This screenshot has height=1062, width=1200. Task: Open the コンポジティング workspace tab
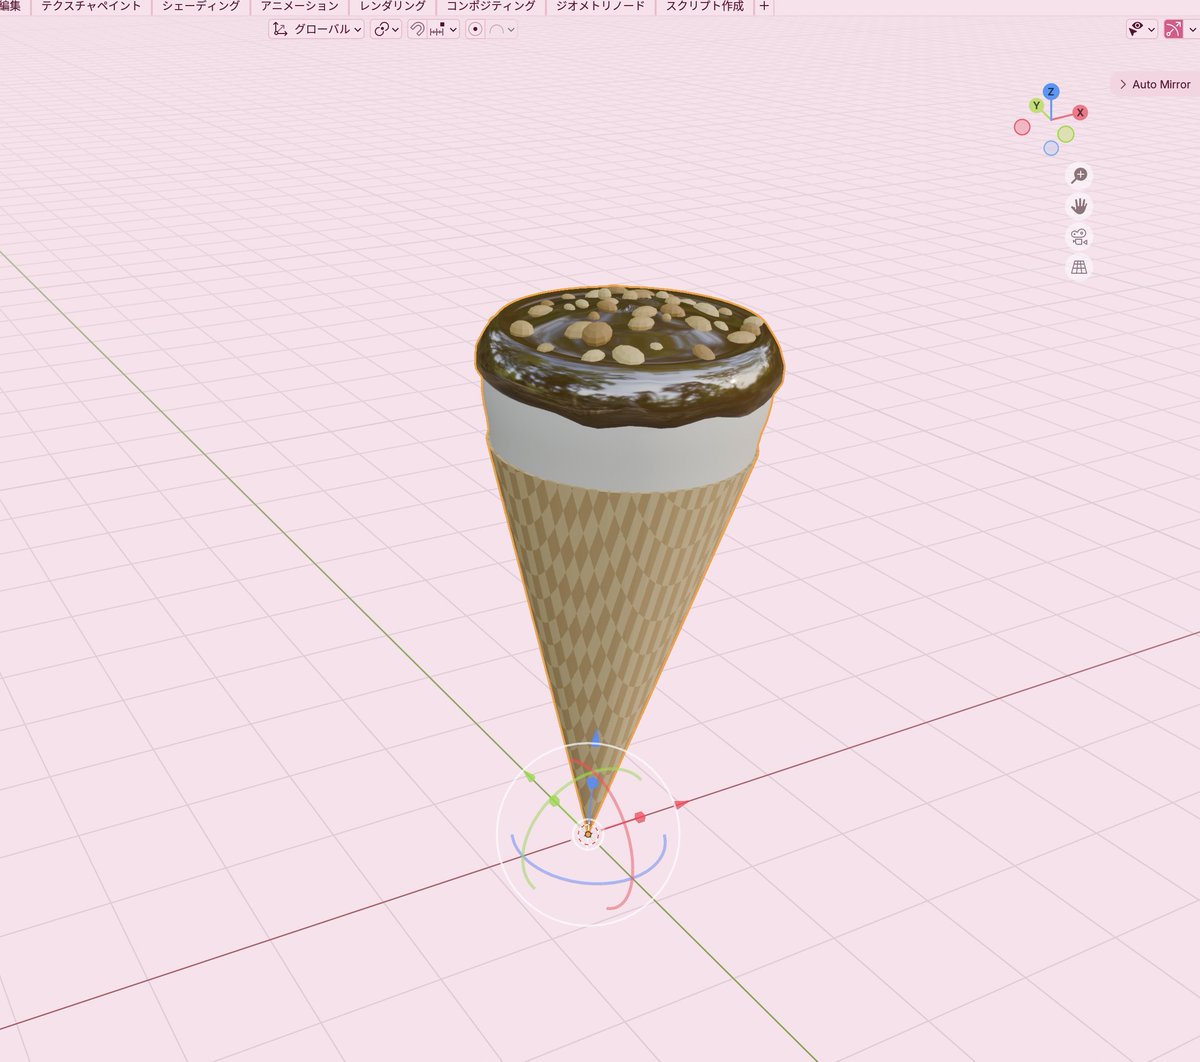(491, 6)
